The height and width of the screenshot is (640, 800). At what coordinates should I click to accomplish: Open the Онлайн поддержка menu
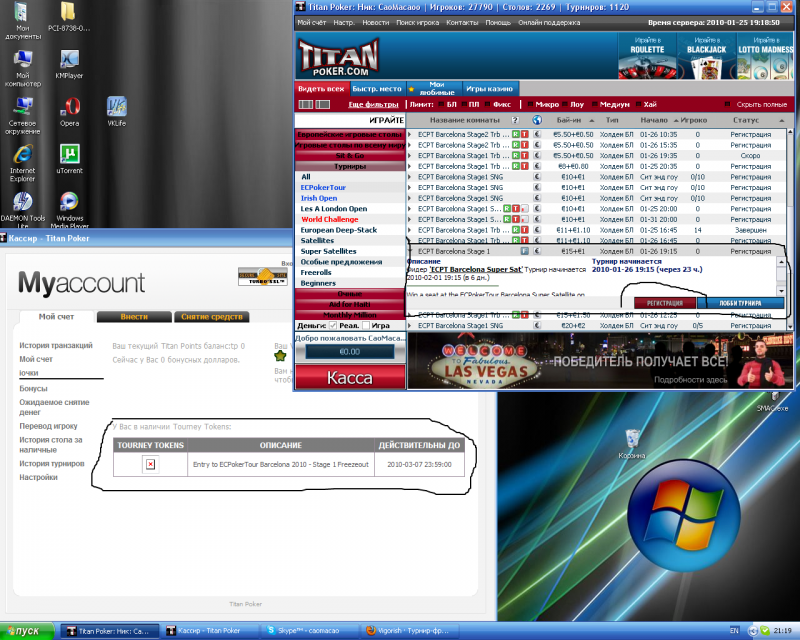pyautogui.click(x=549, y=22)
